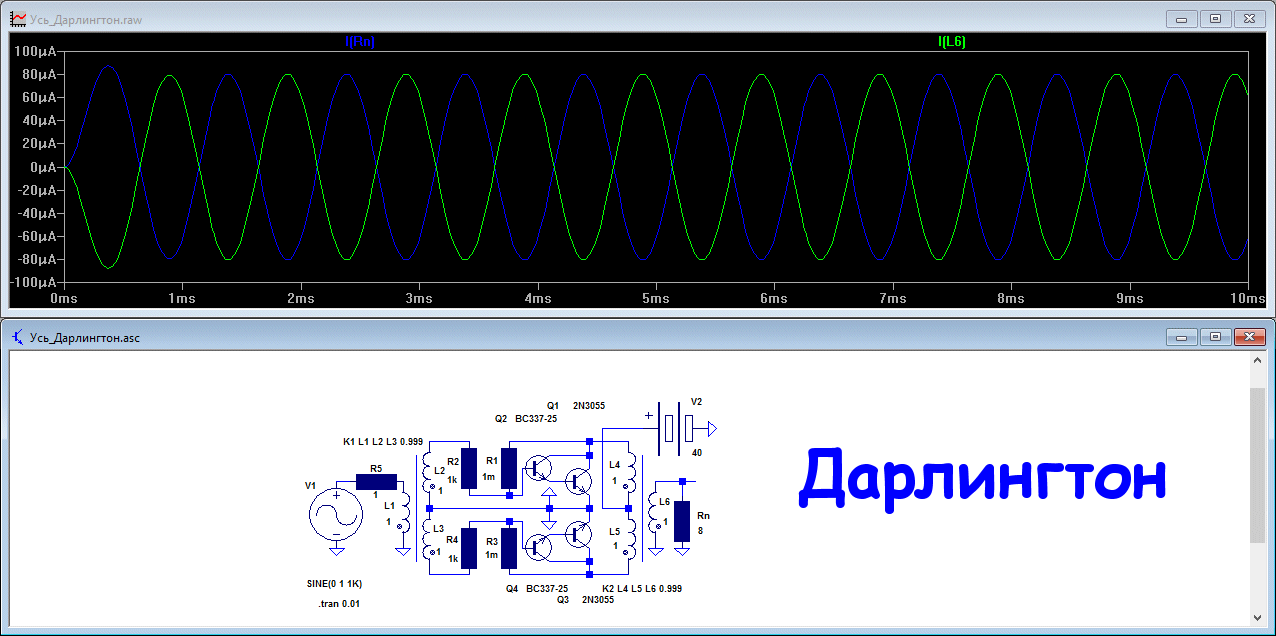Select lower BC337-25 transistor Q4 symbol
This screenshot has width=1276, height=636.
(540, 546)
